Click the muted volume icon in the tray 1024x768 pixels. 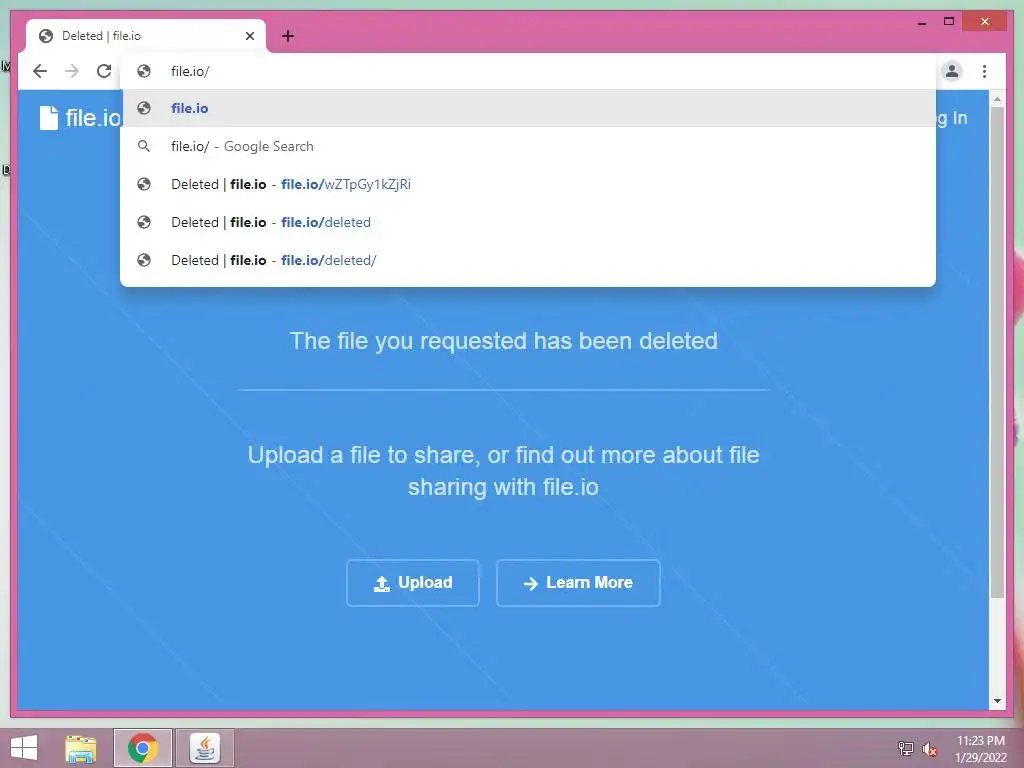pyautogui.click(x=930, y=749)
